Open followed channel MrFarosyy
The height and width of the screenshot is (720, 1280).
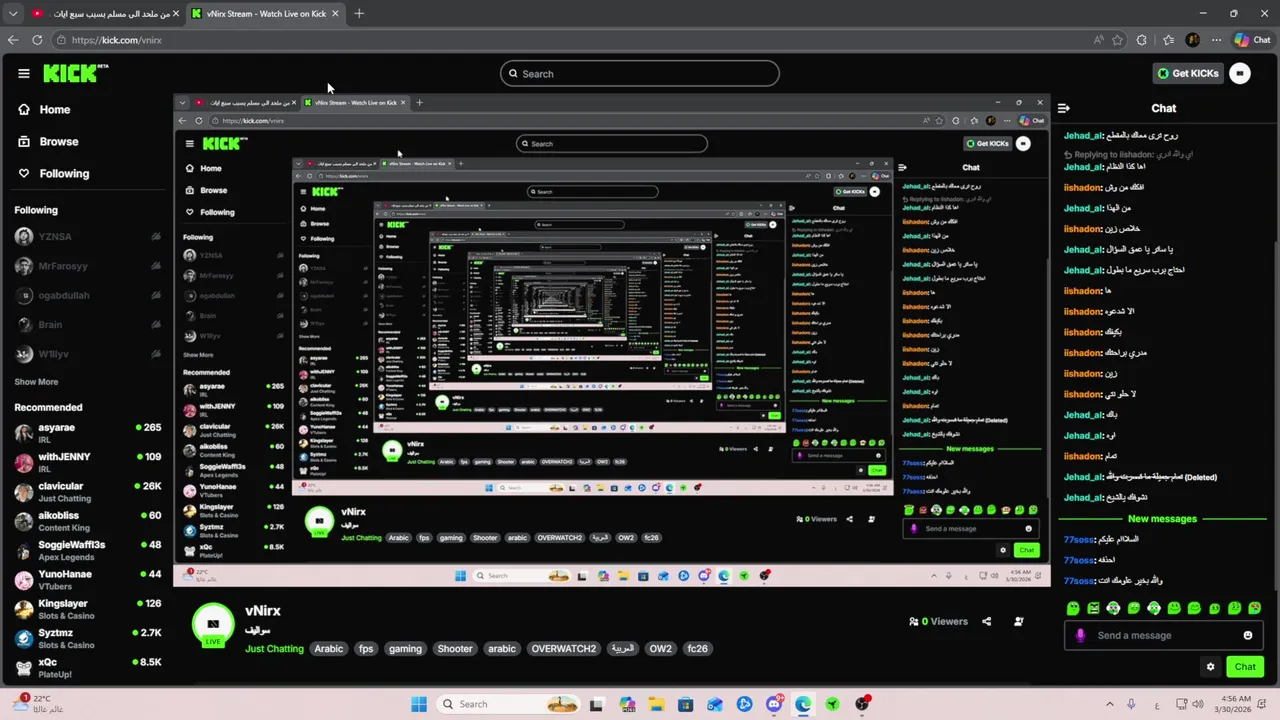click(88, 266)
